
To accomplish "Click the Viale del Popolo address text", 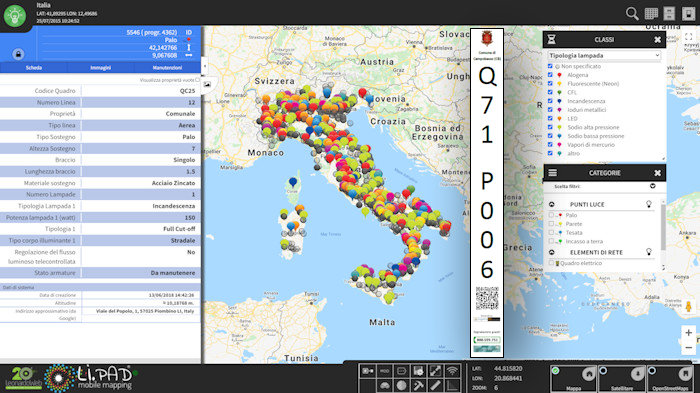I will pos(145,311).
